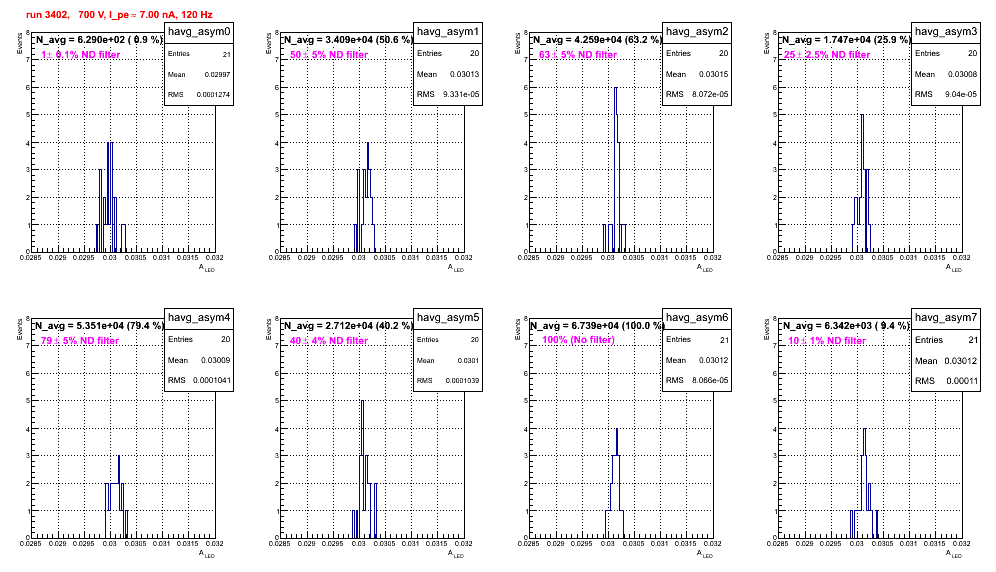
Task: Select the 79± 5% ND filter label
Action: 80,341
